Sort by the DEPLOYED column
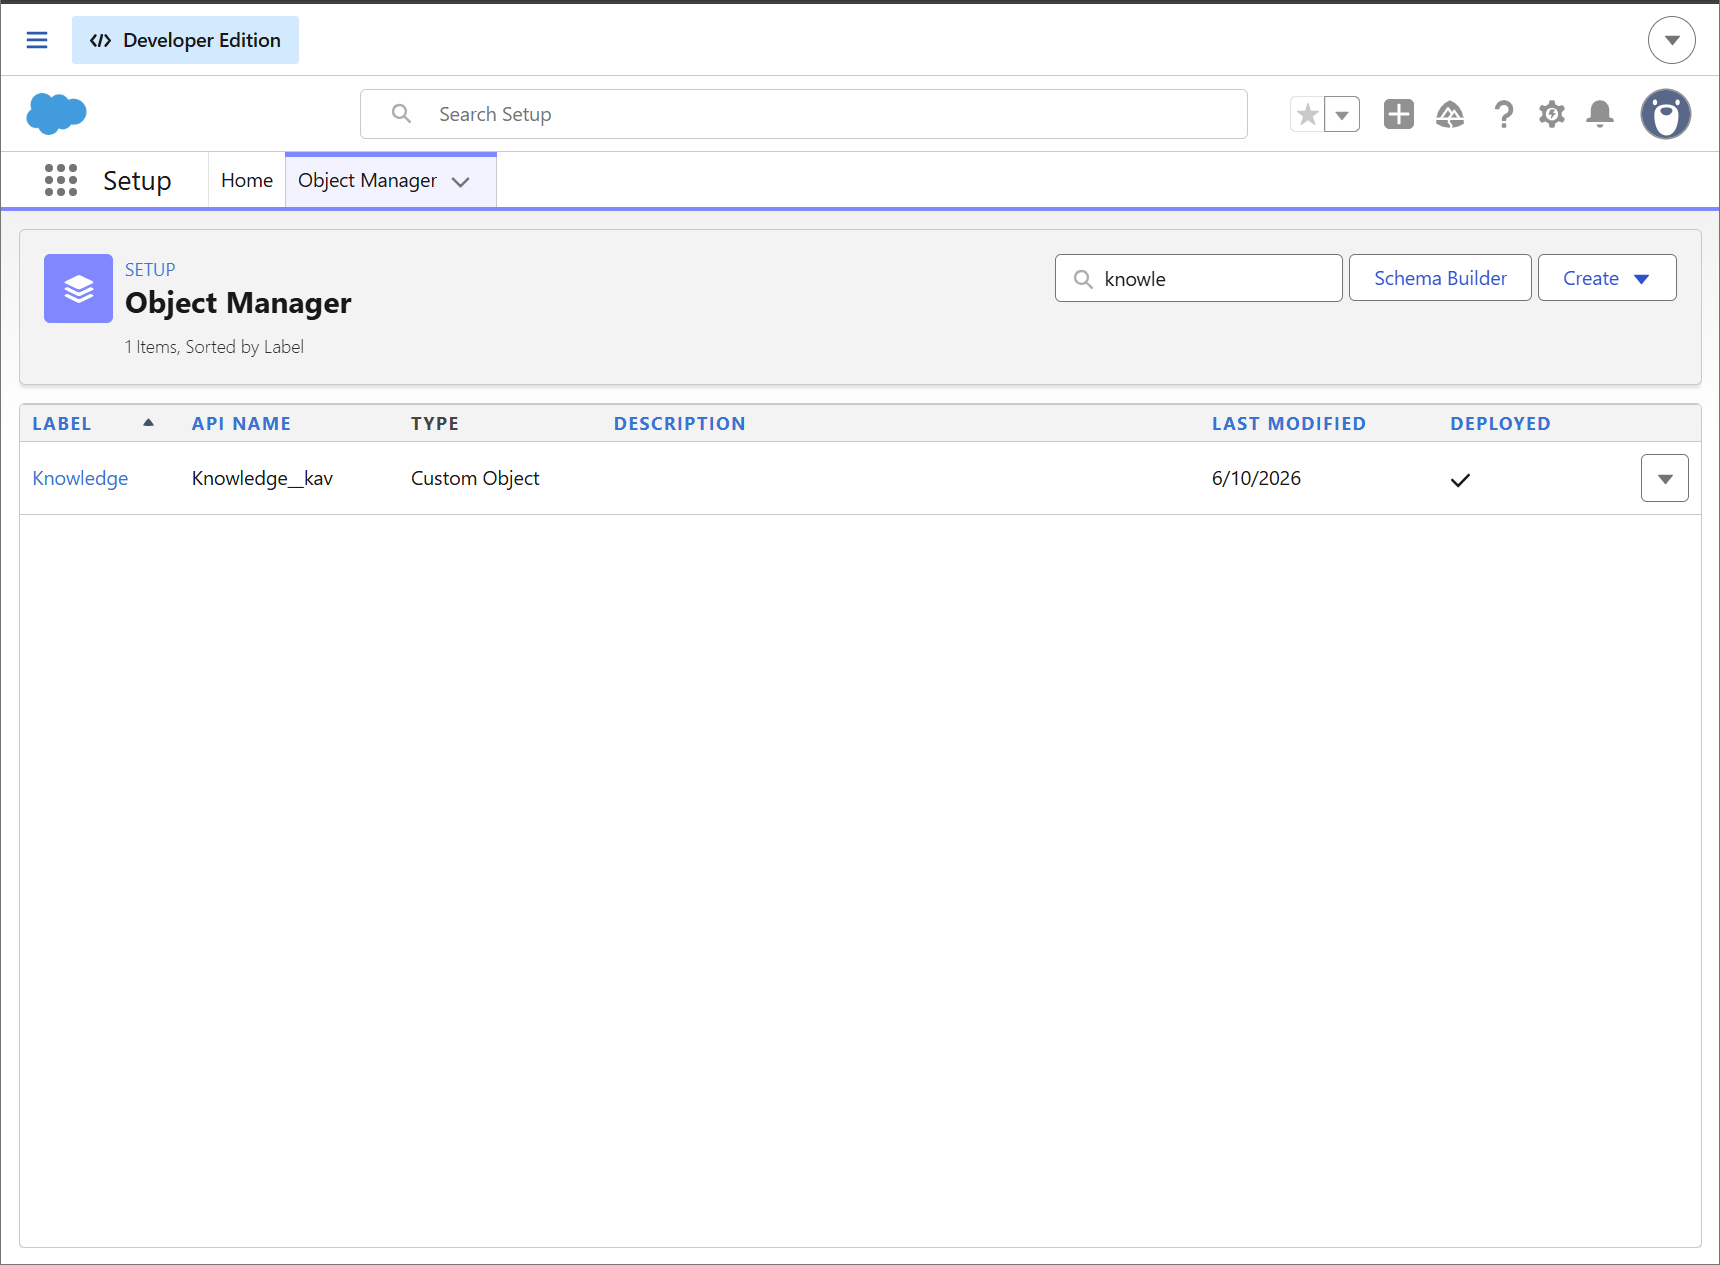 [x=1500, y=423]
